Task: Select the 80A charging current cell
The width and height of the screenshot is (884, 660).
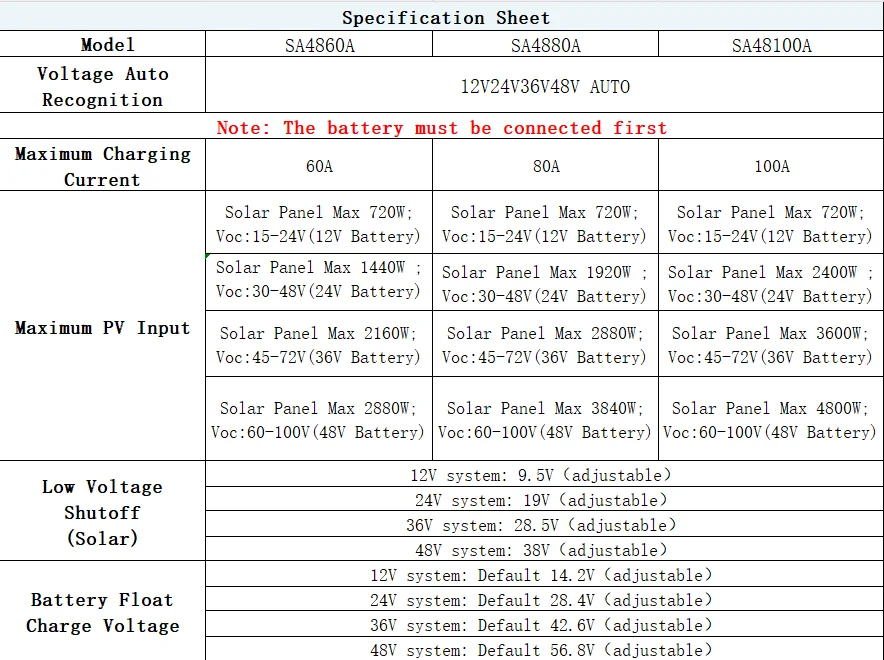Action: coord(545,165)
